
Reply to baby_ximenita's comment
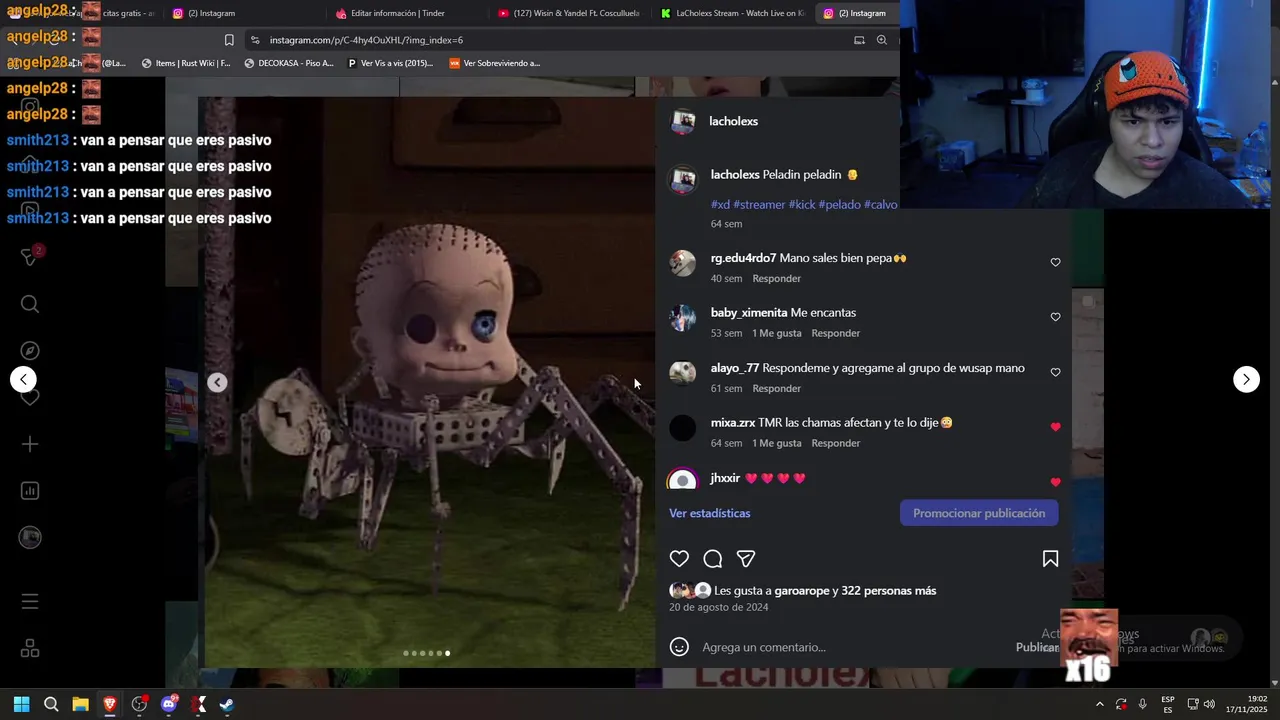point(836,333)
